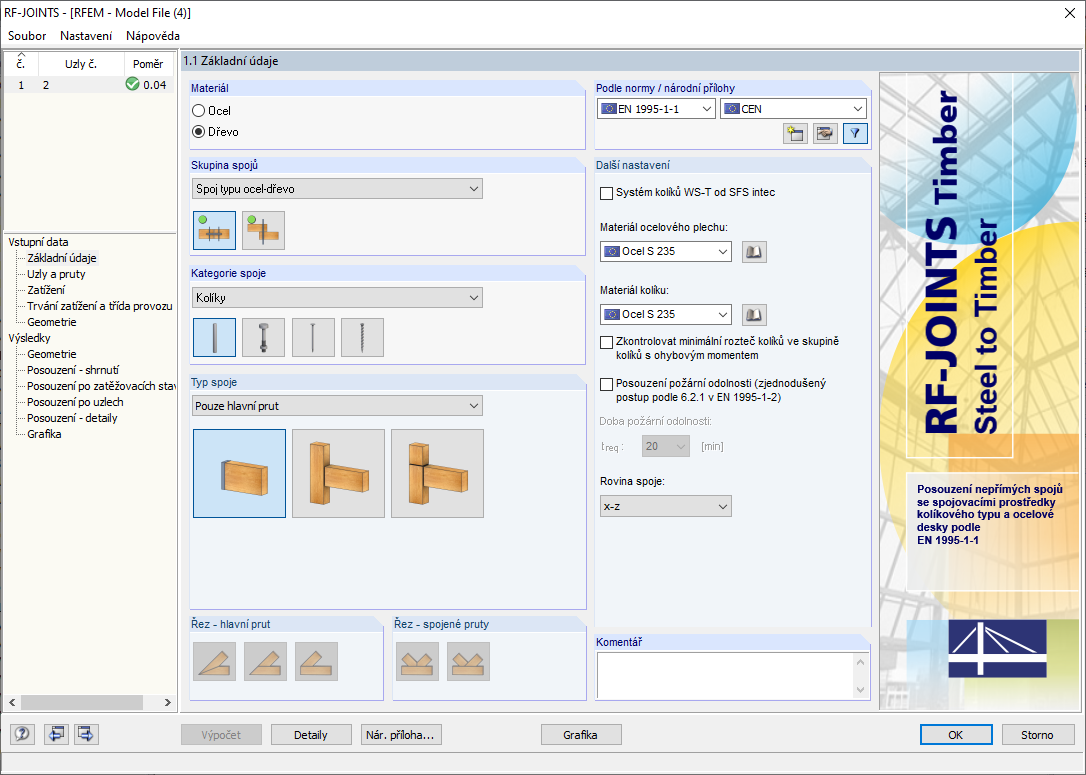
Task: Open steel plate material library
Action: coord(754,251)
